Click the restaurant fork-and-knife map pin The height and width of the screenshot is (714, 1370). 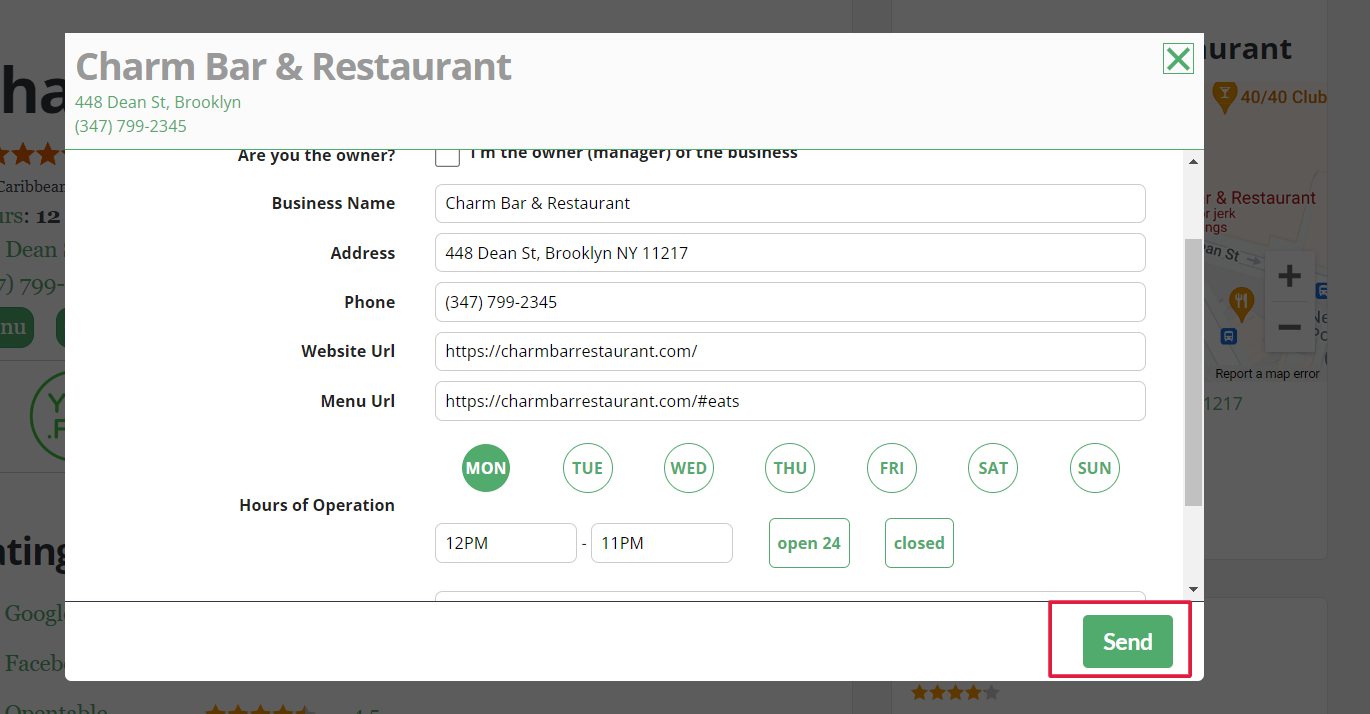pyautogui.click(x=1241, y=302)
